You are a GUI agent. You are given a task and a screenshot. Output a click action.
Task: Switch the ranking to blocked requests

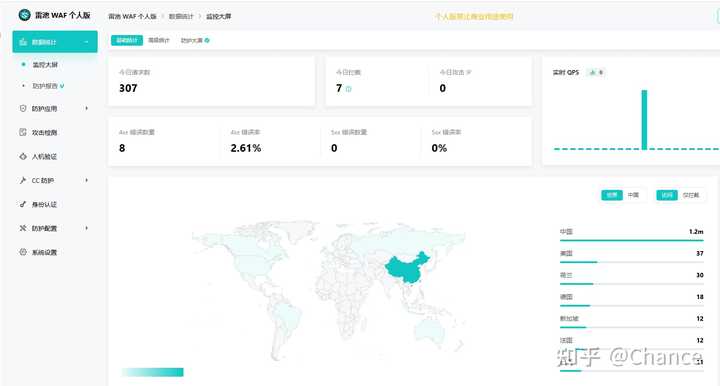[x=691, y=195]
